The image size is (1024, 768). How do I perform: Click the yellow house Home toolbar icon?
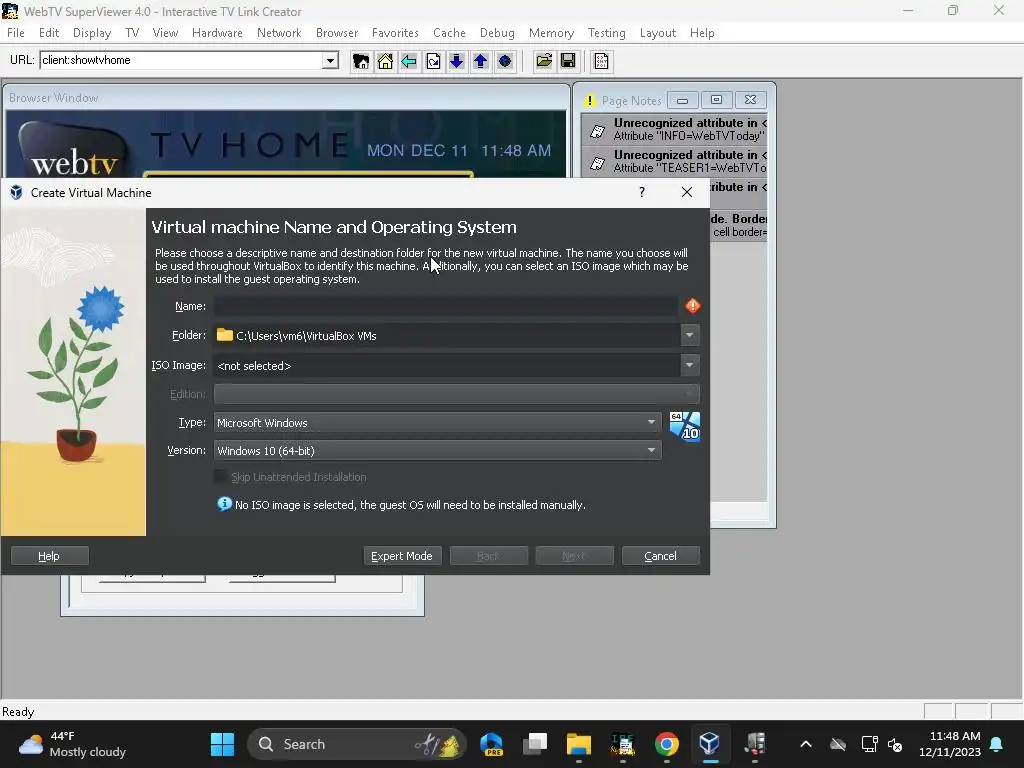(385, 61)
